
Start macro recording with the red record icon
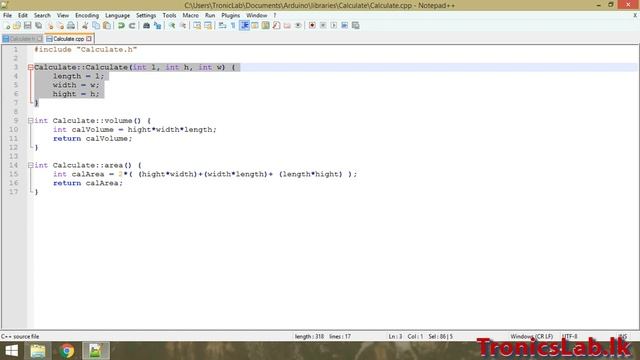click(312, 26)
